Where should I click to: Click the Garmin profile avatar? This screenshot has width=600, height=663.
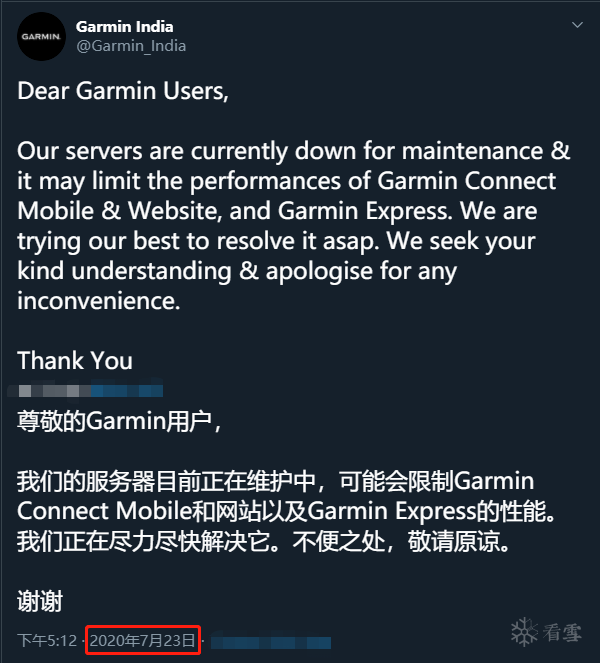pos(41,36)
